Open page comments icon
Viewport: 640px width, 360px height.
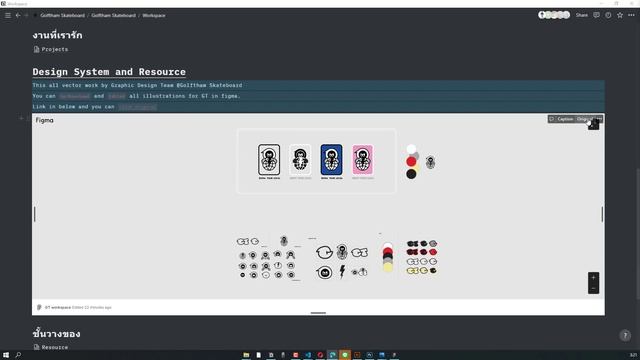[x=596, y=15]
